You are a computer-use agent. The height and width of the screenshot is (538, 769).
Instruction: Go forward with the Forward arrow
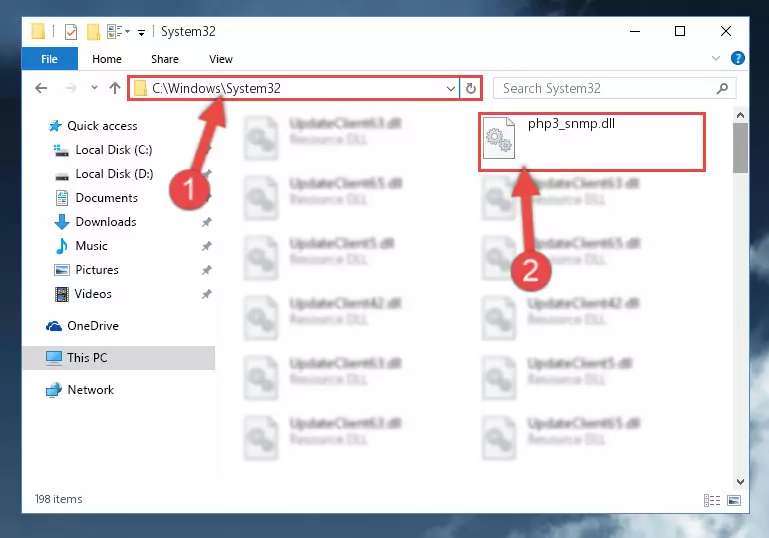(x=71, y=88)
